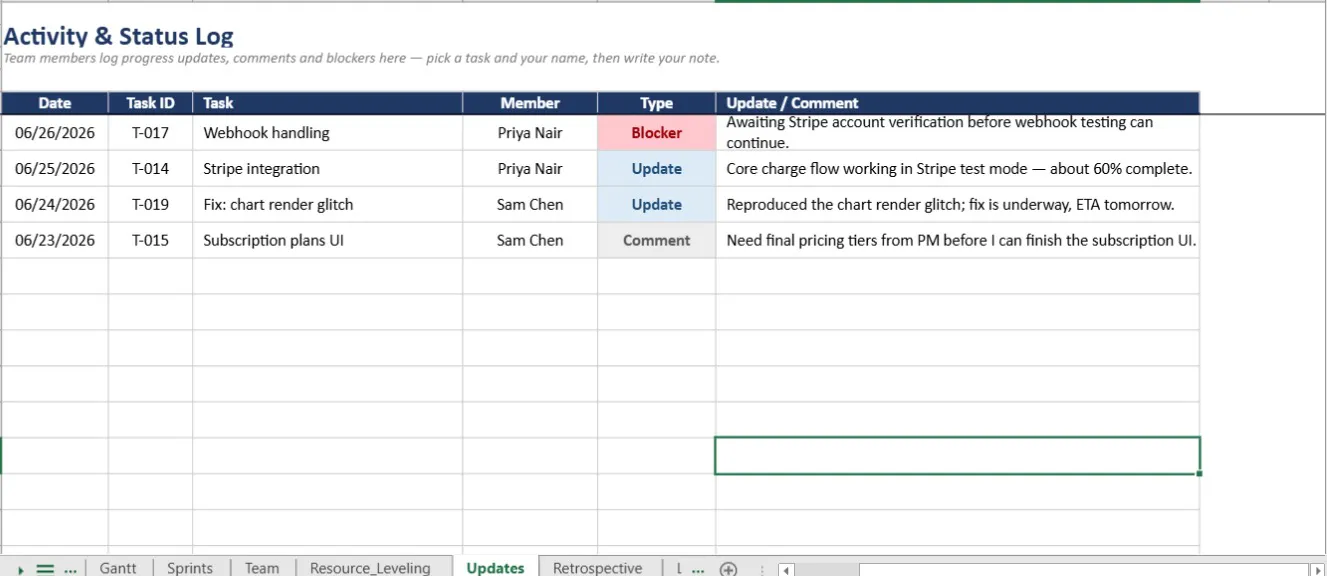Select the Task column header
This screenshot has width=1327, height=576.
(327, 103)
